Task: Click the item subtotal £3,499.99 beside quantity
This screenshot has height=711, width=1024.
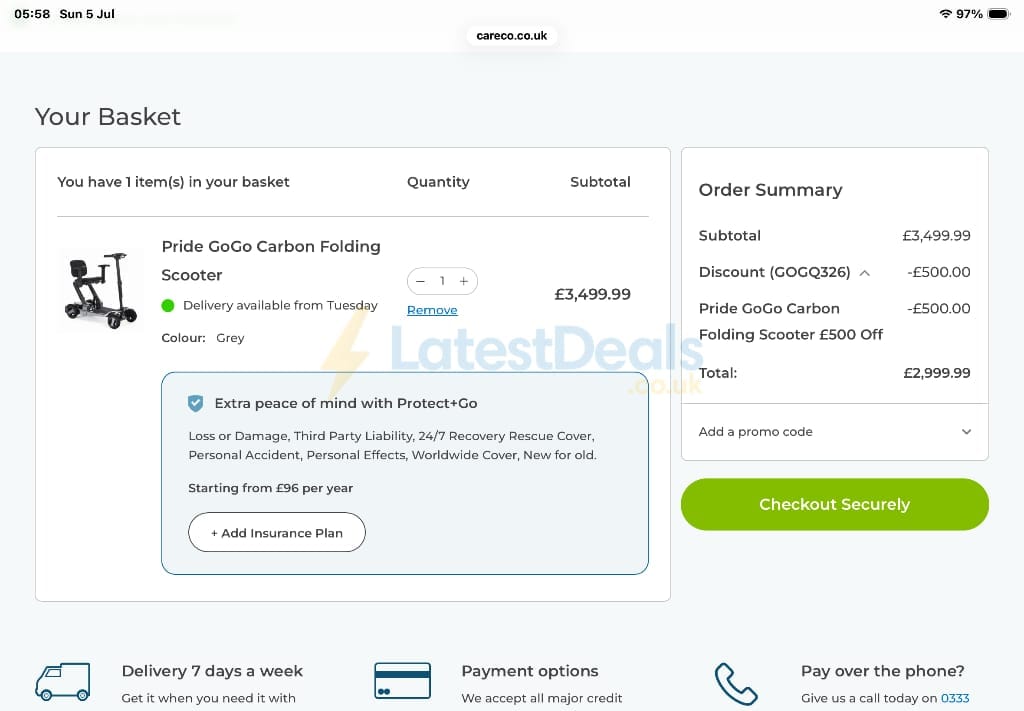Action: (x=592, y=294)
